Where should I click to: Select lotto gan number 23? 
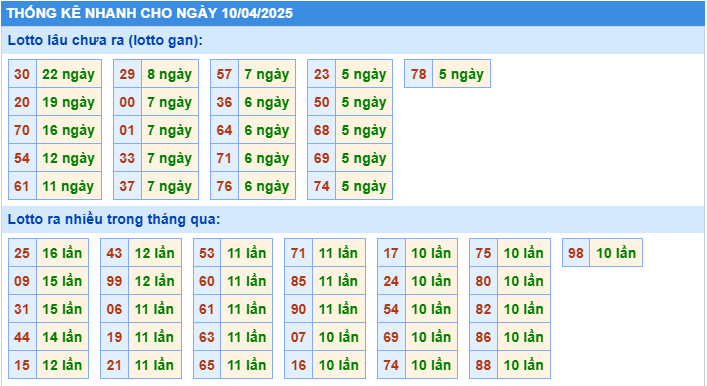[321, 74]
